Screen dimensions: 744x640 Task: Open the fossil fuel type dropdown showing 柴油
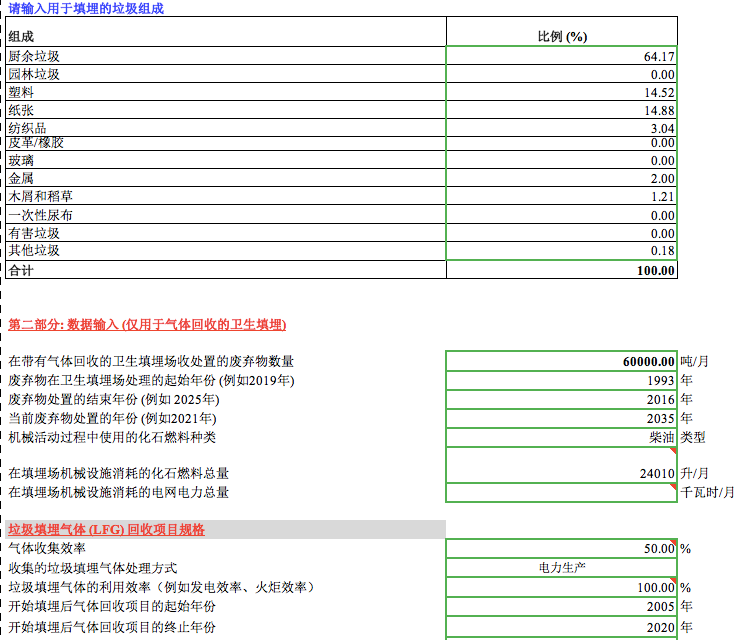561,437
